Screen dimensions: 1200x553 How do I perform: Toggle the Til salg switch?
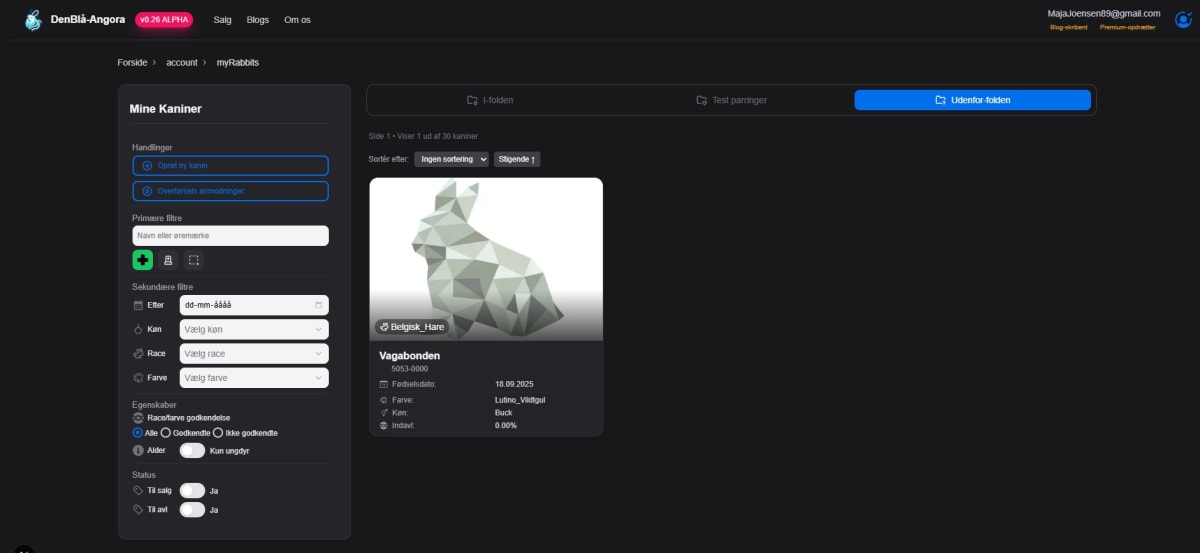[192, 491]
